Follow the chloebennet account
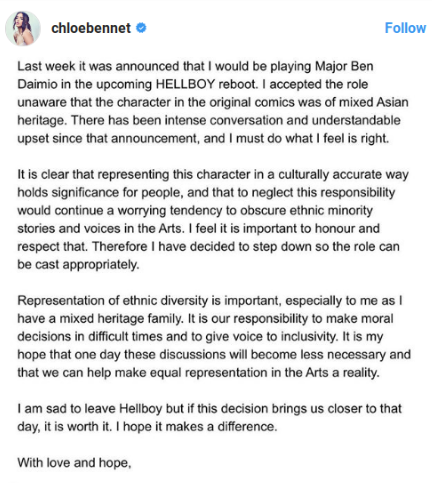Screen dimensions: 432x483 (x=405, y=28)
